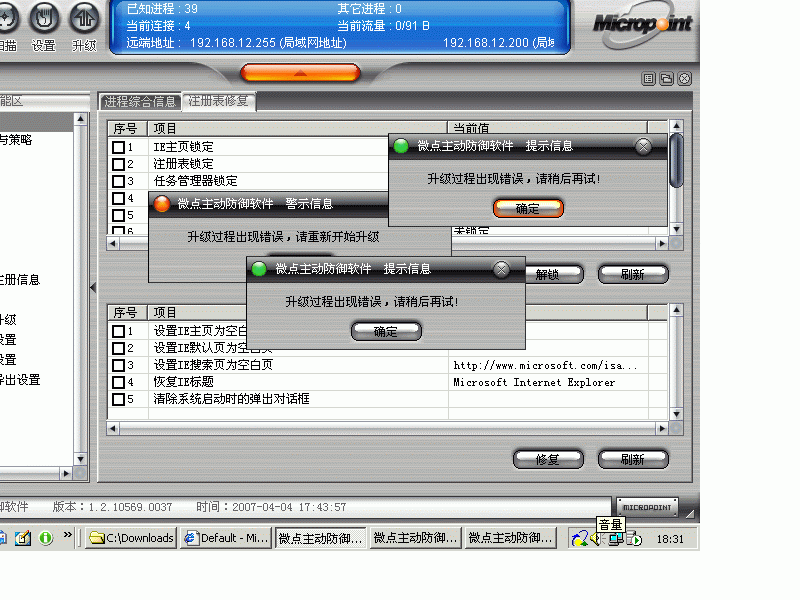Click the upper table's scroll-right arrow

[x=662, y=244]
